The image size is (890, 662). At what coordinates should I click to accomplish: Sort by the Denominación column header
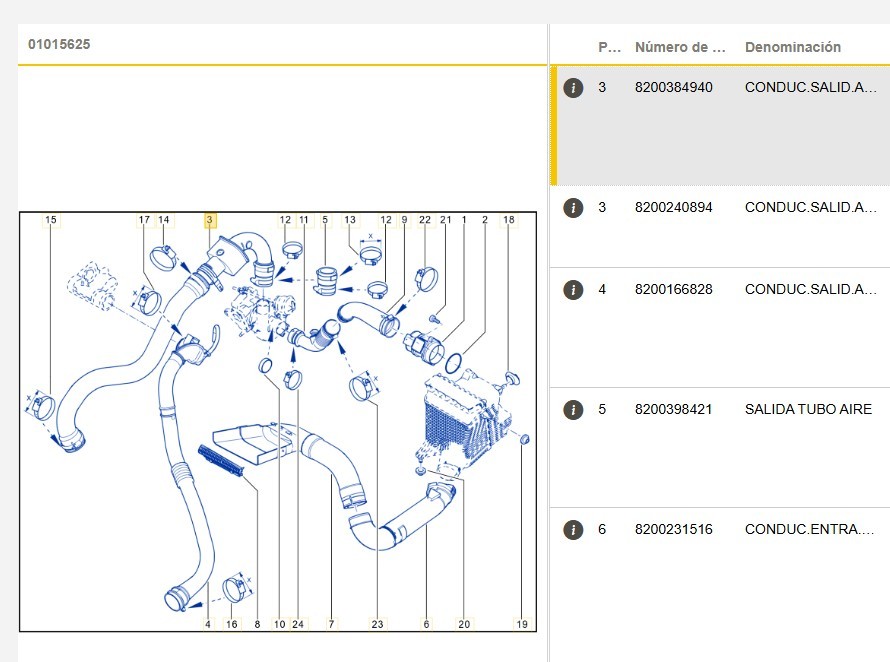[792, 47]
